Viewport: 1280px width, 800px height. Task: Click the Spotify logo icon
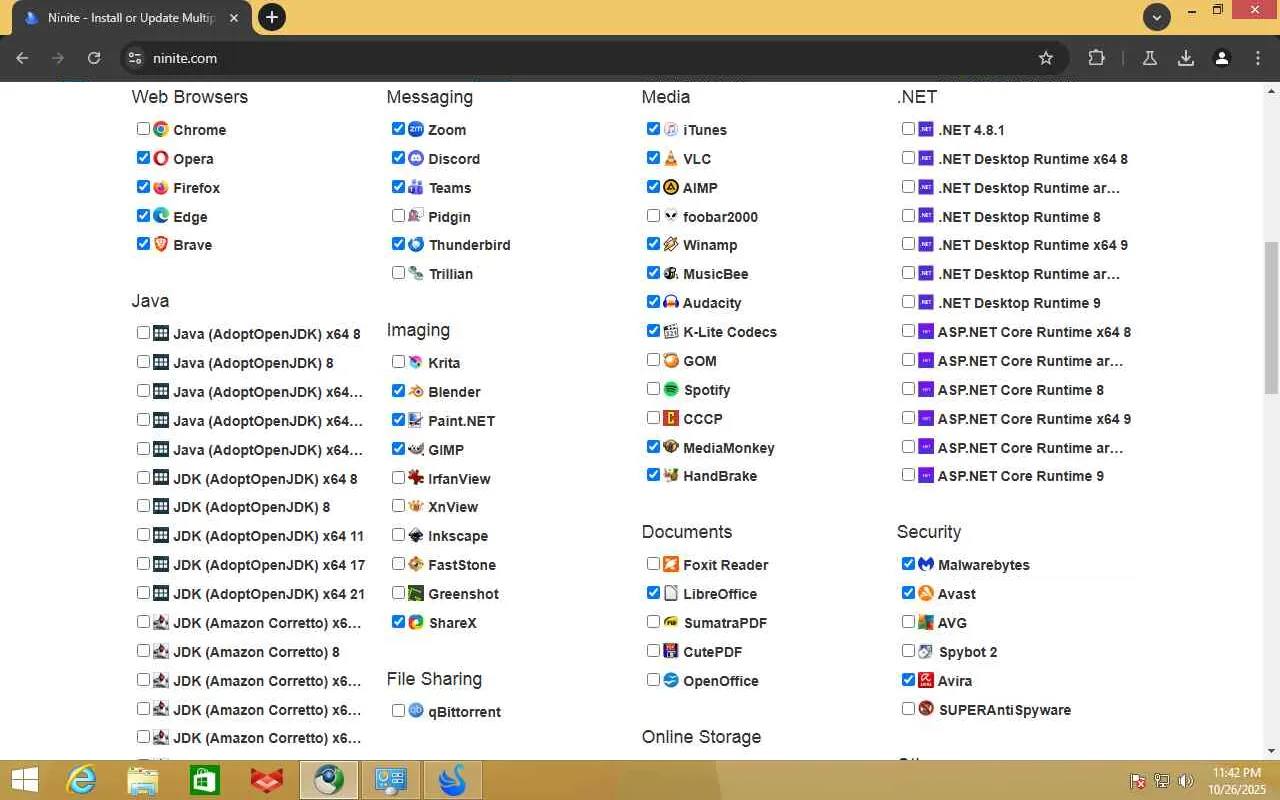pyautogui.click(x=671, y=389)
